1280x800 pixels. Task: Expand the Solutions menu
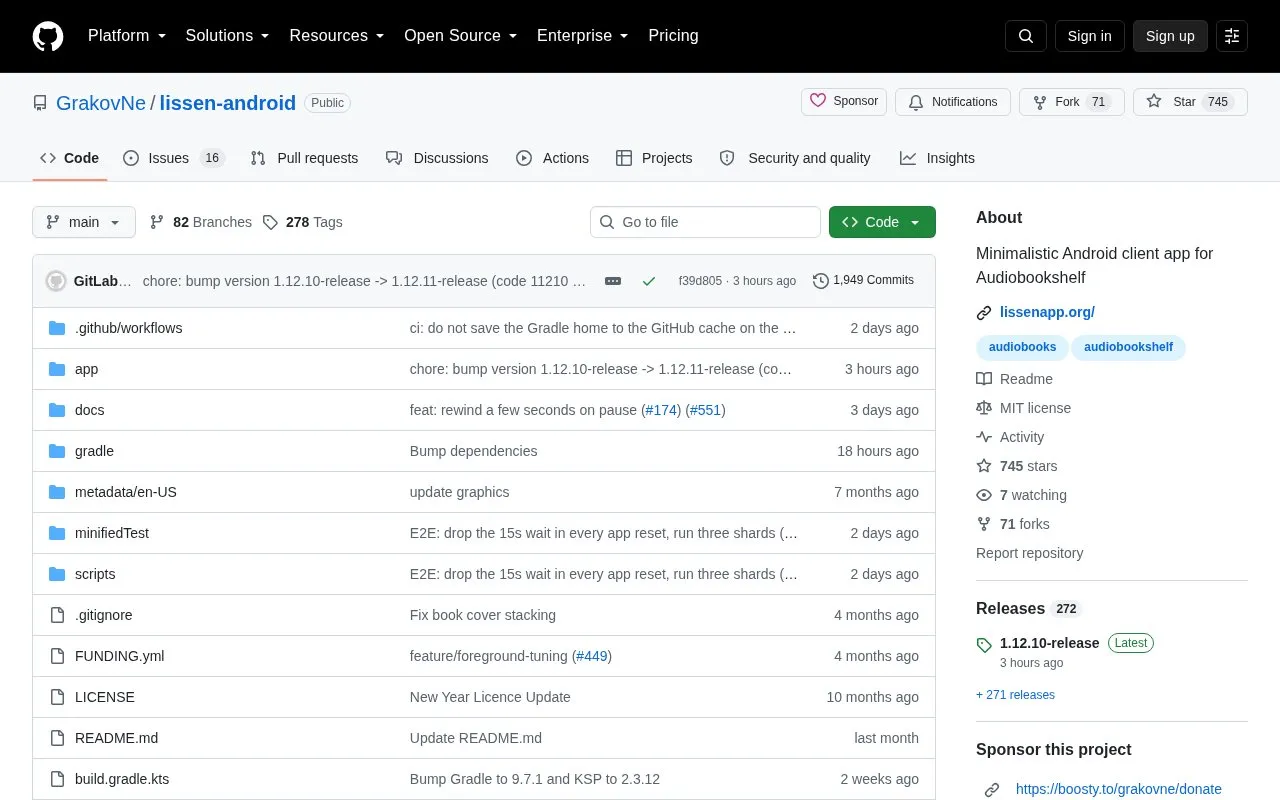coord(228,36)
